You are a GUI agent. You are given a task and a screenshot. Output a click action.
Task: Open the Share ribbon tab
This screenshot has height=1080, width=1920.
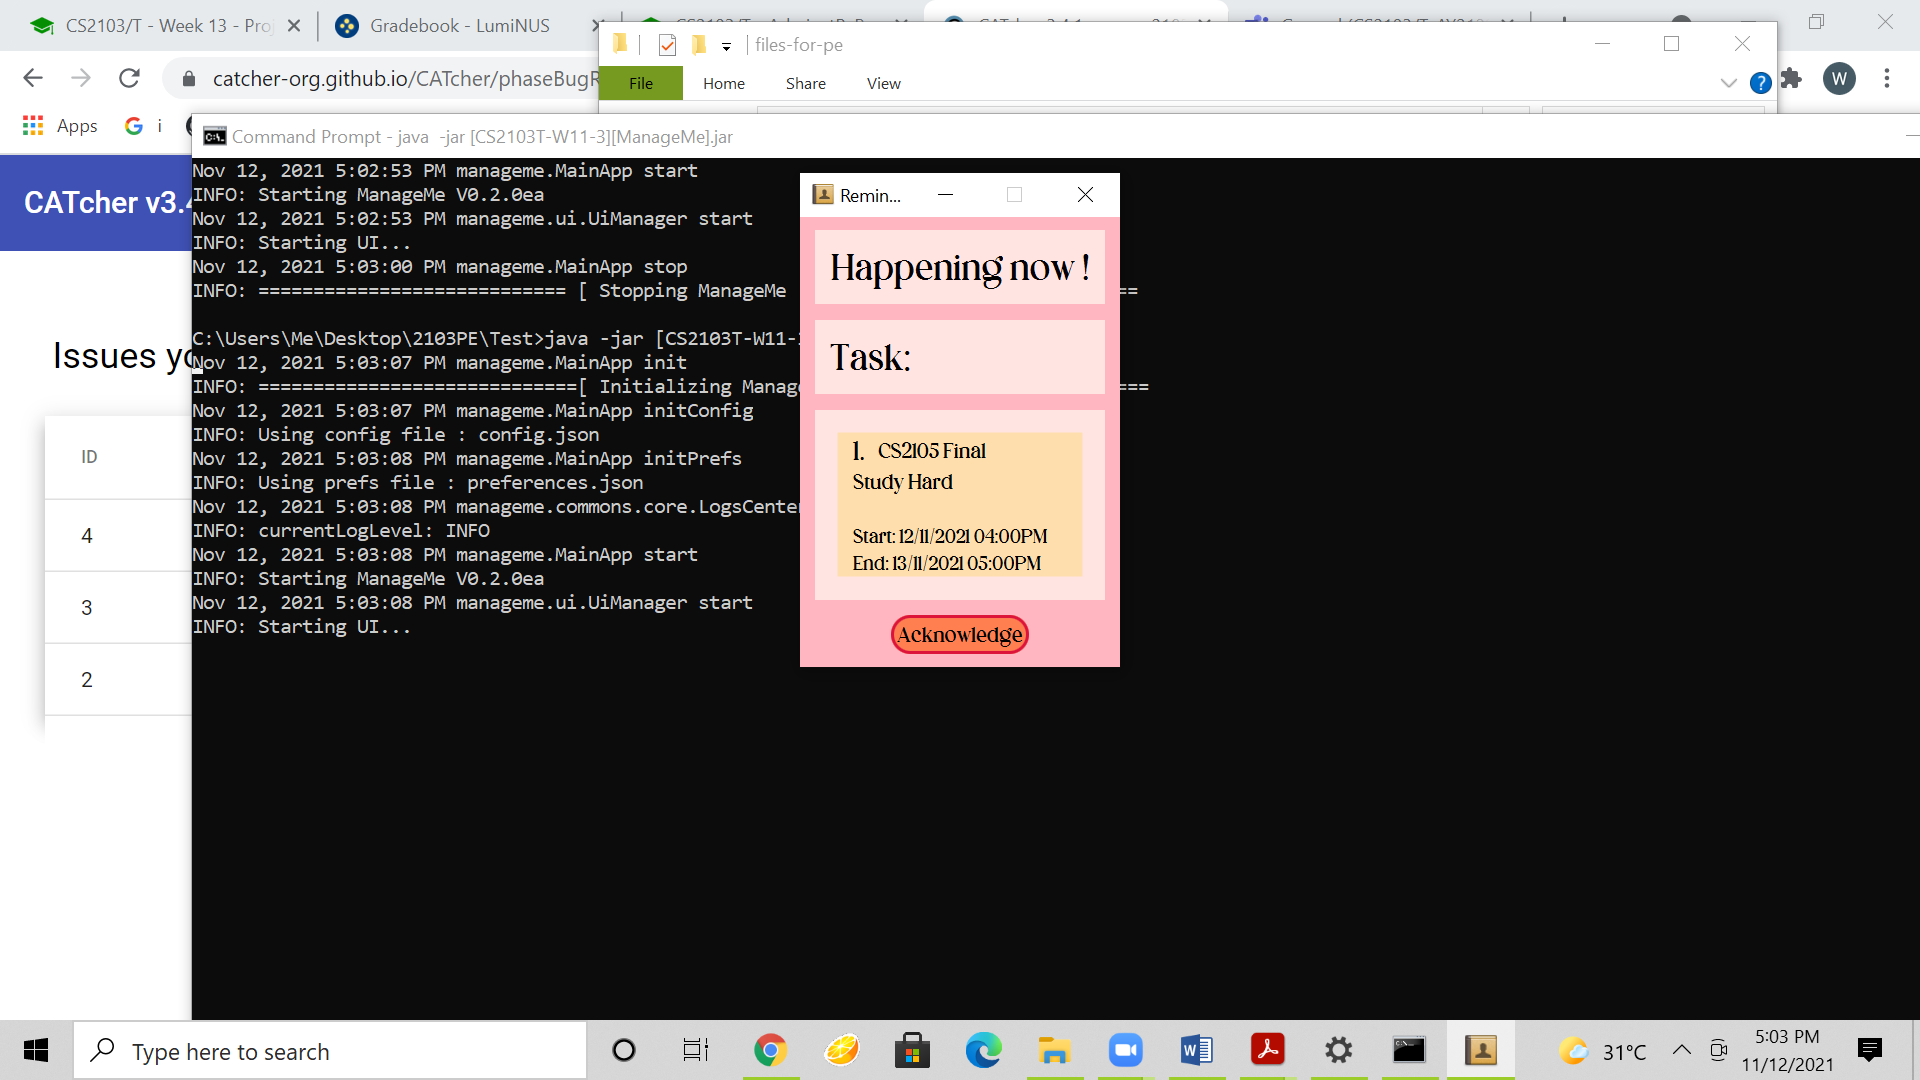coord(805,83)
